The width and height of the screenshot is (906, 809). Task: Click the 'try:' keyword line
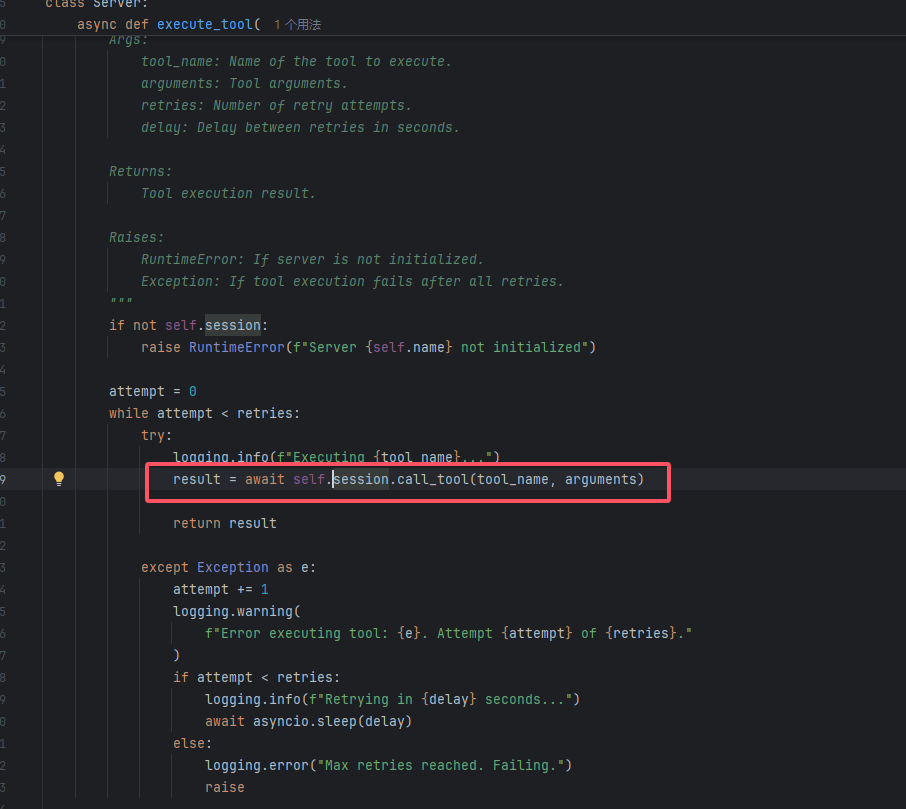pos(157,435)
